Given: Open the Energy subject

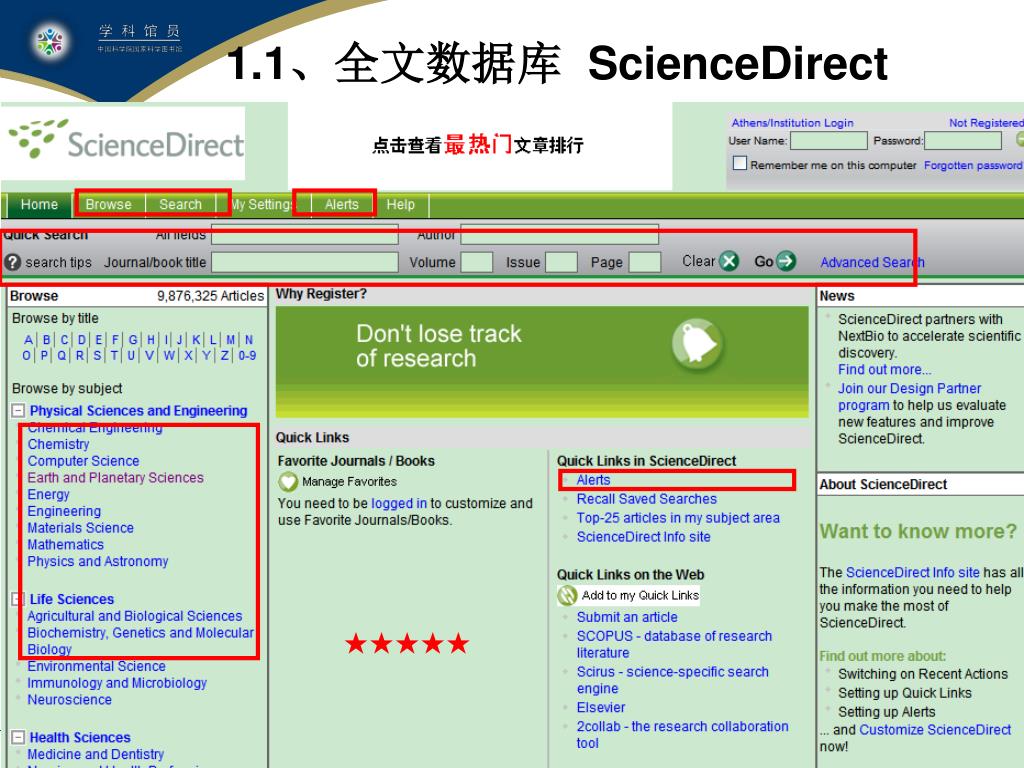Looking at the screenshot, I should 48,495.
